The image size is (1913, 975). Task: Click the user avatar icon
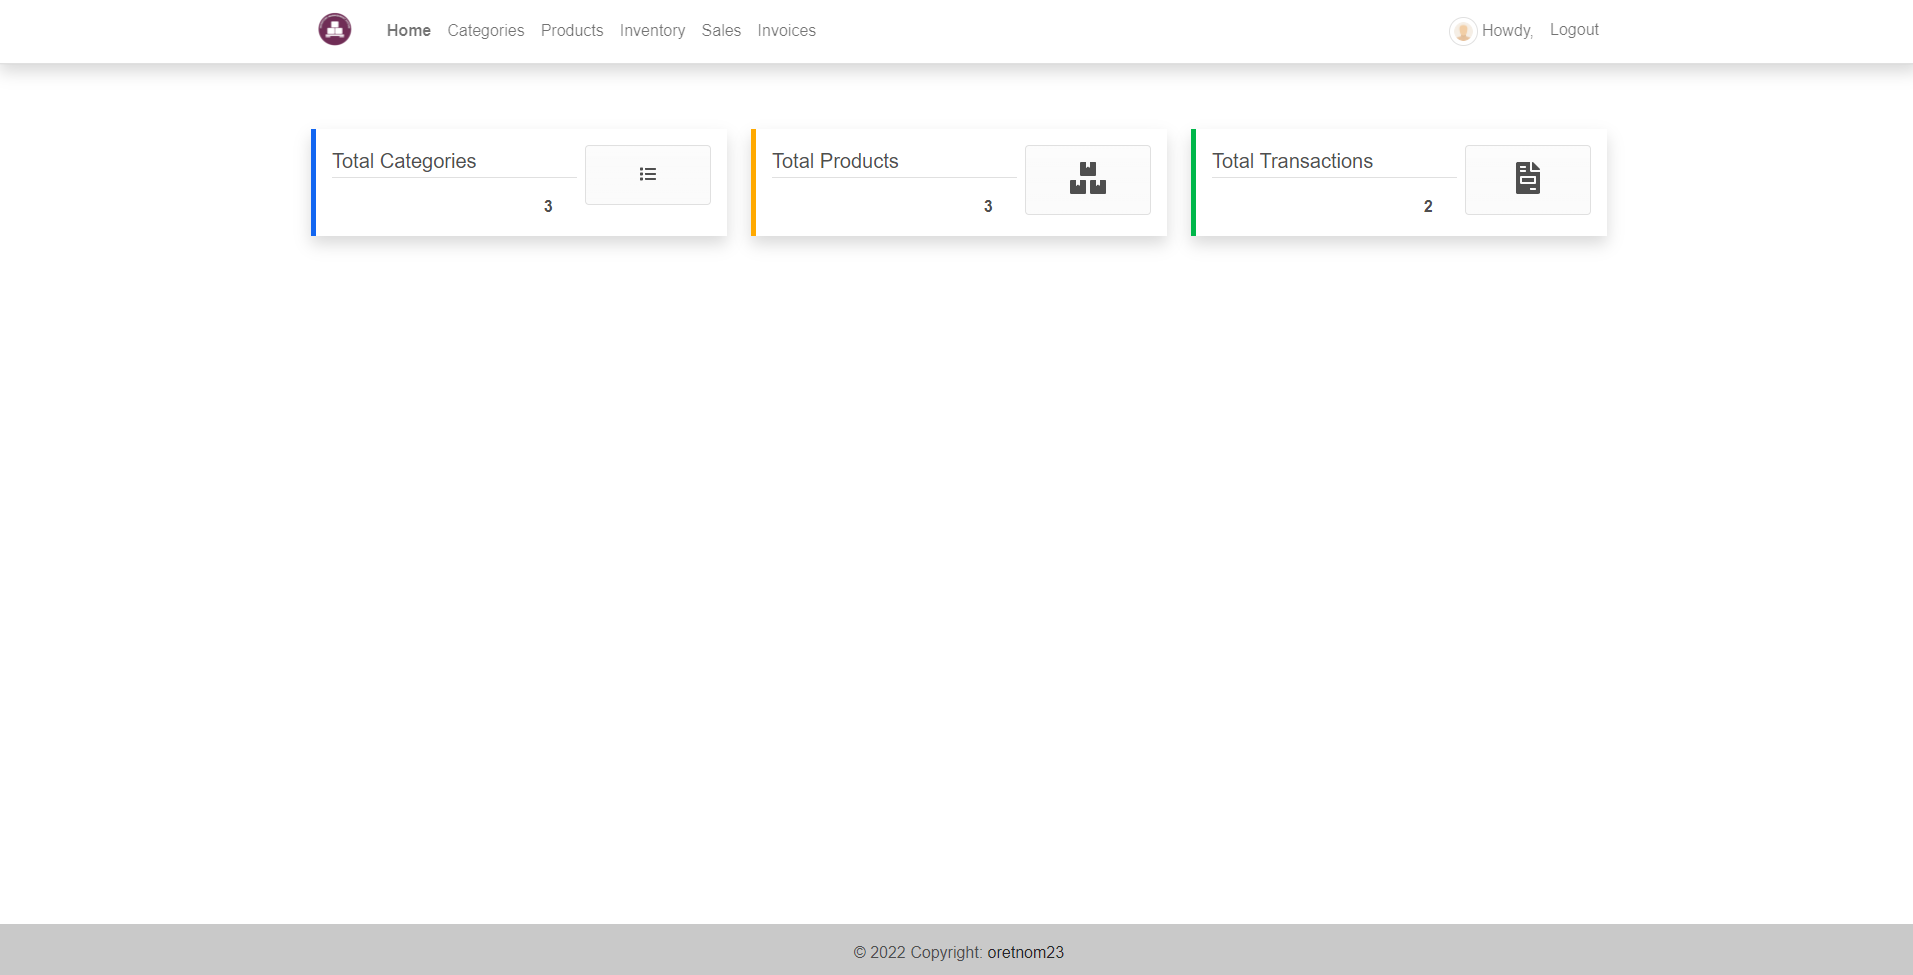(x=1463, y=31)
